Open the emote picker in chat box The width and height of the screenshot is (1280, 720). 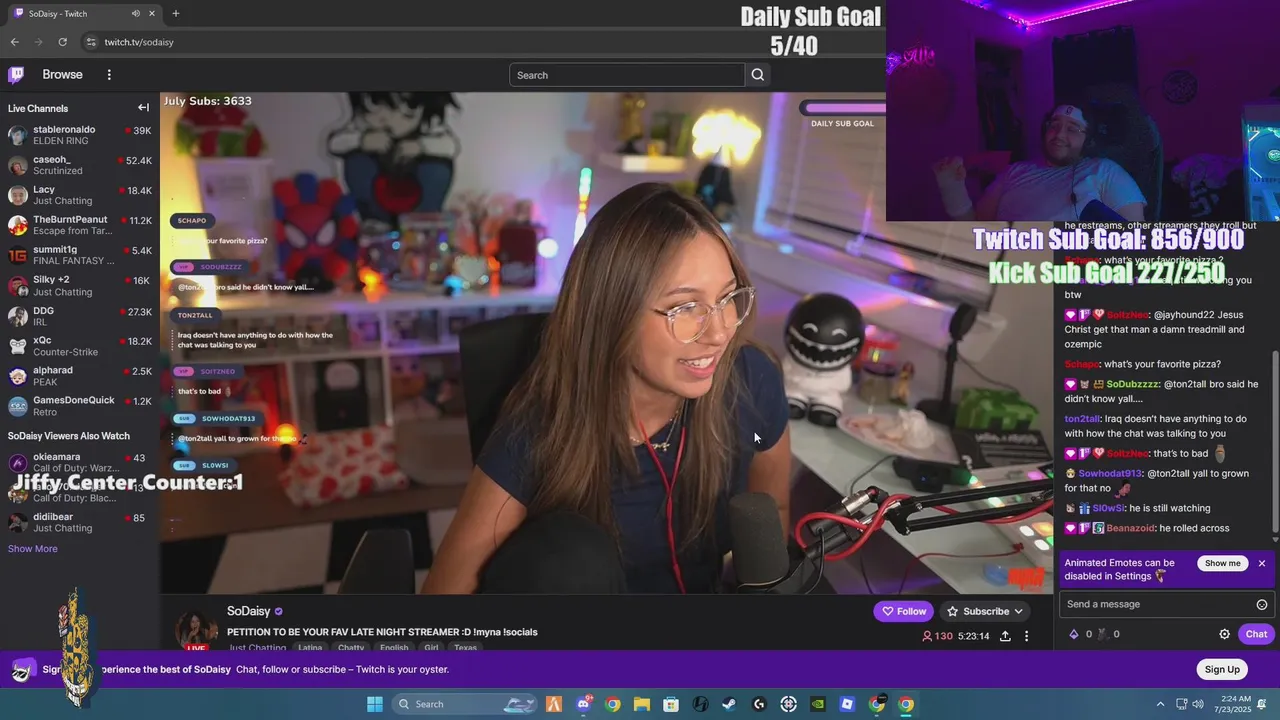[1262, 604]
